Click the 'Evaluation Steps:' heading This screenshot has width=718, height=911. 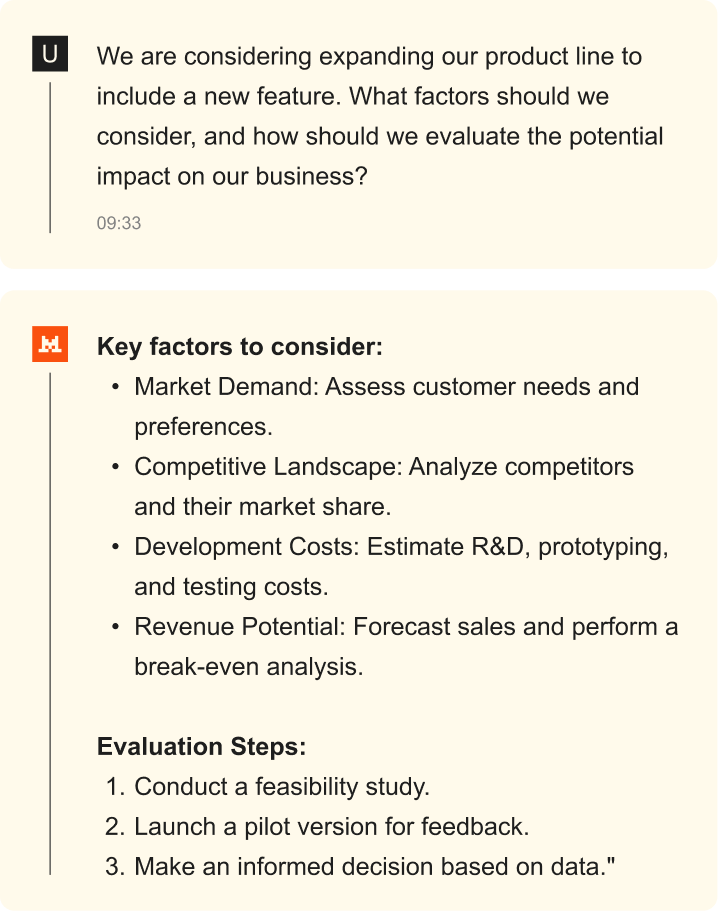201,747
